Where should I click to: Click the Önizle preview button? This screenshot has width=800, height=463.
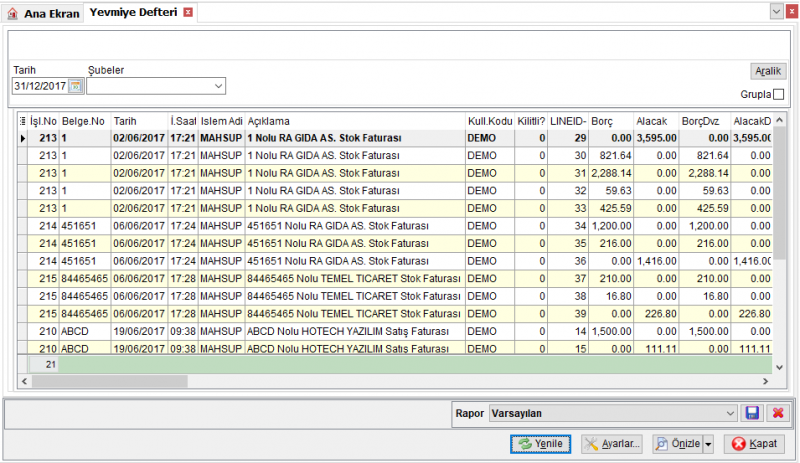(678, 444)
